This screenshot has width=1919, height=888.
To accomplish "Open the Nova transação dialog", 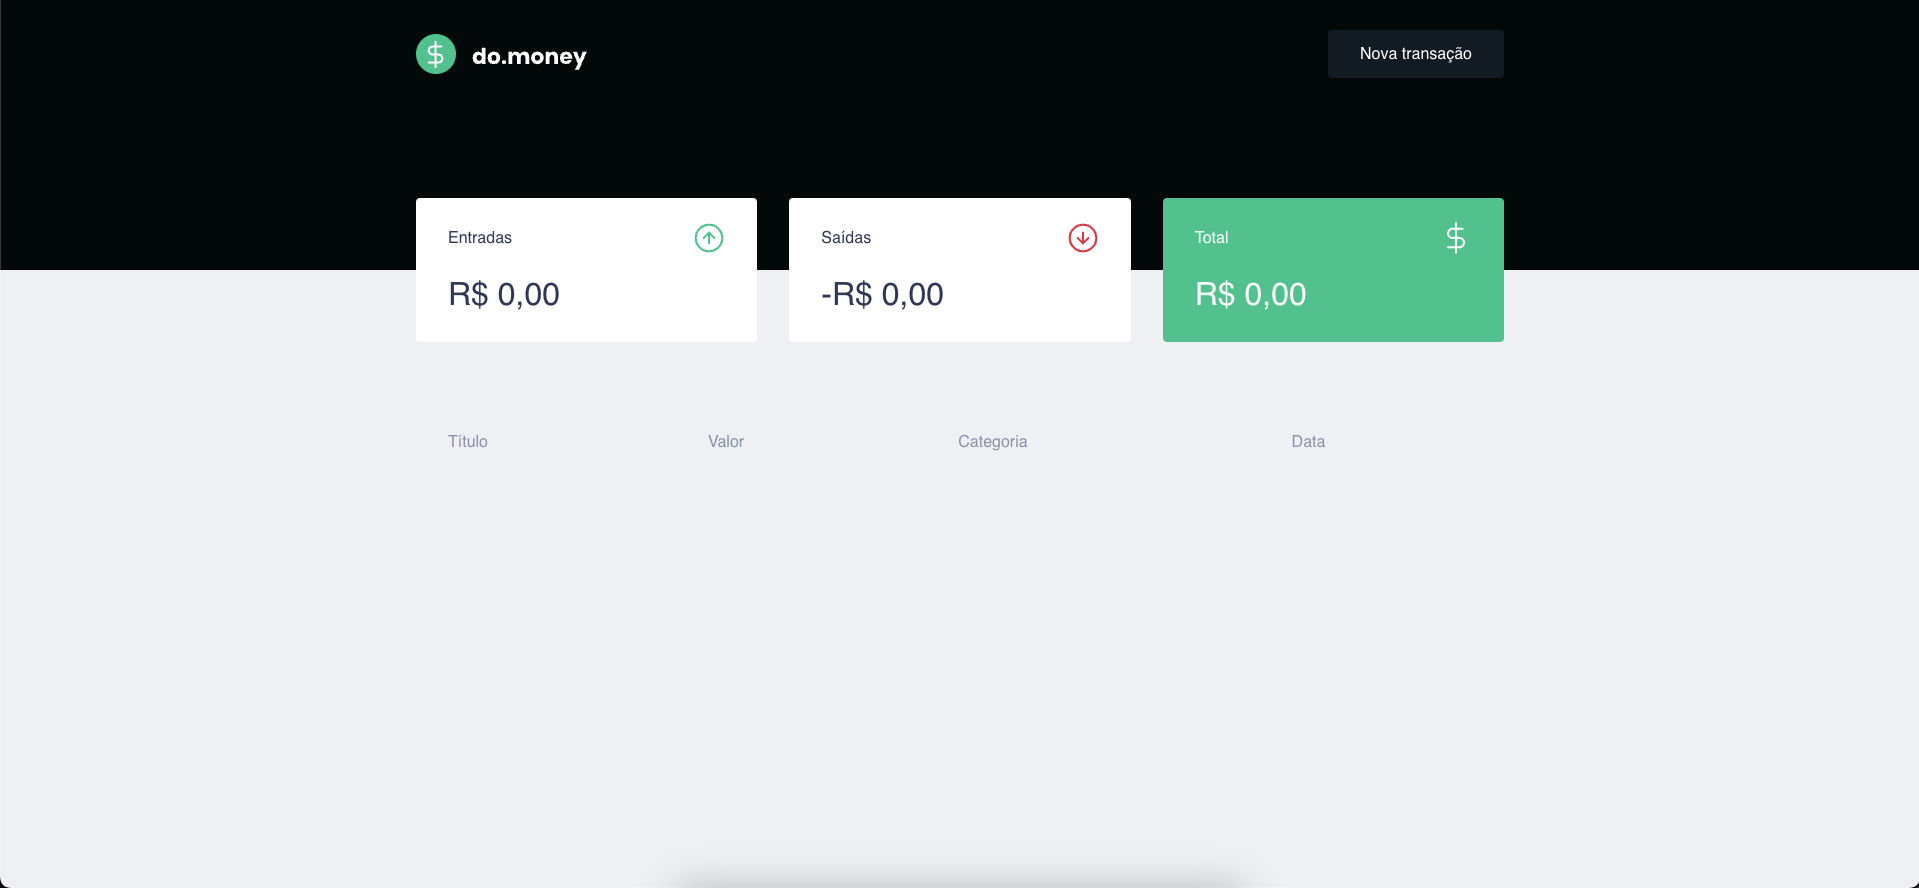I will coord(1415,54).
